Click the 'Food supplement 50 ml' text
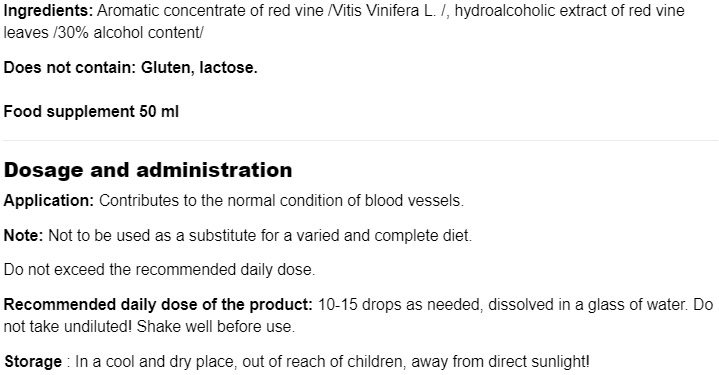This screenshot has height=375, width=719. coord(91,111)
